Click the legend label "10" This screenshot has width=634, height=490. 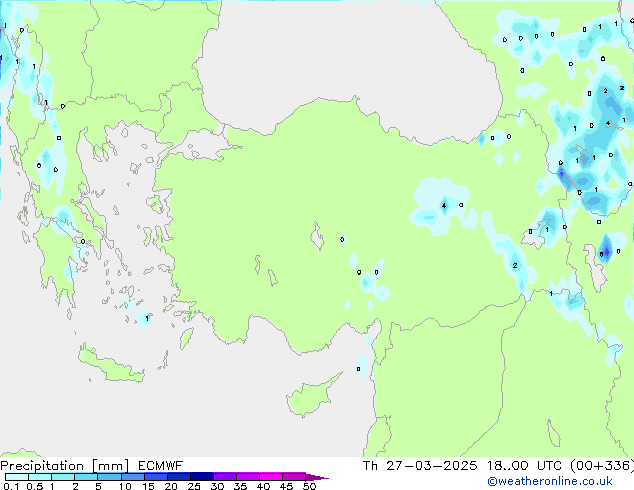pos(125,486)
